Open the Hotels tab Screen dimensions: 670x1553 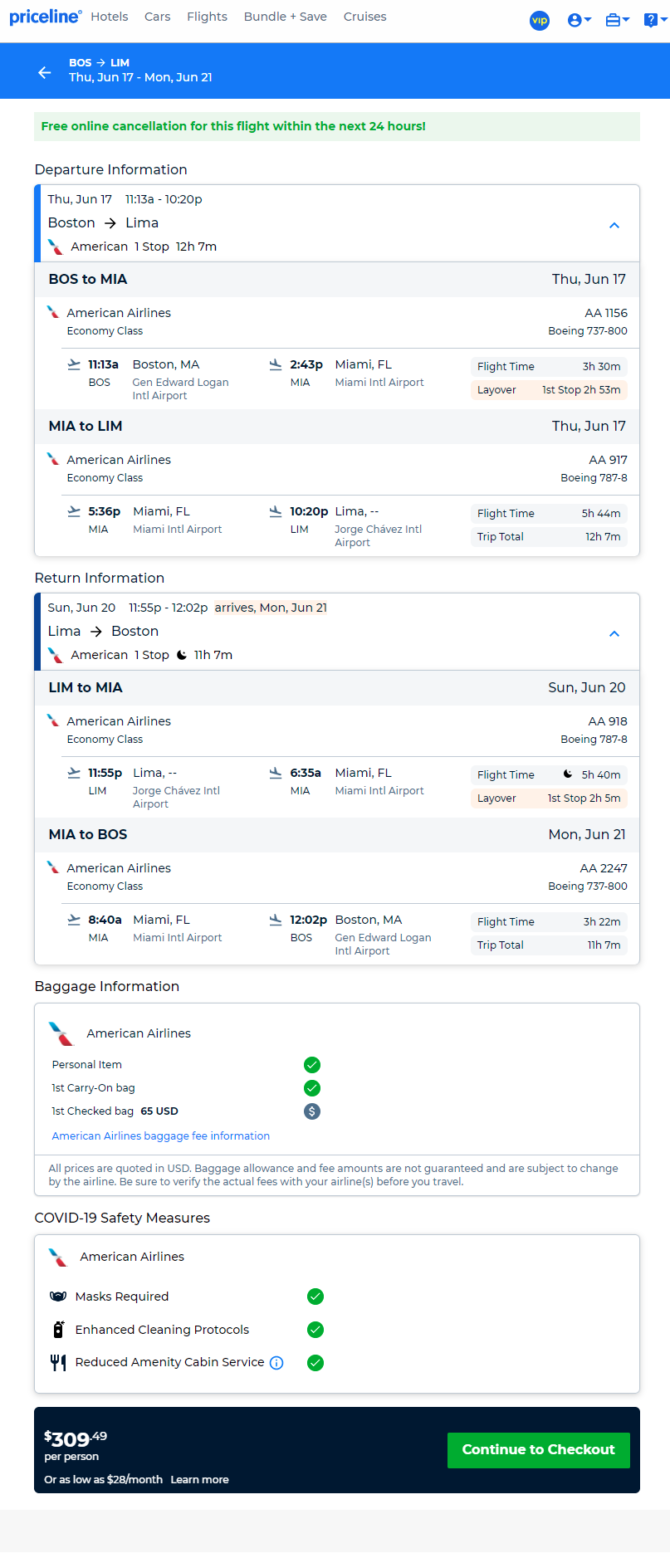[110, 17]
